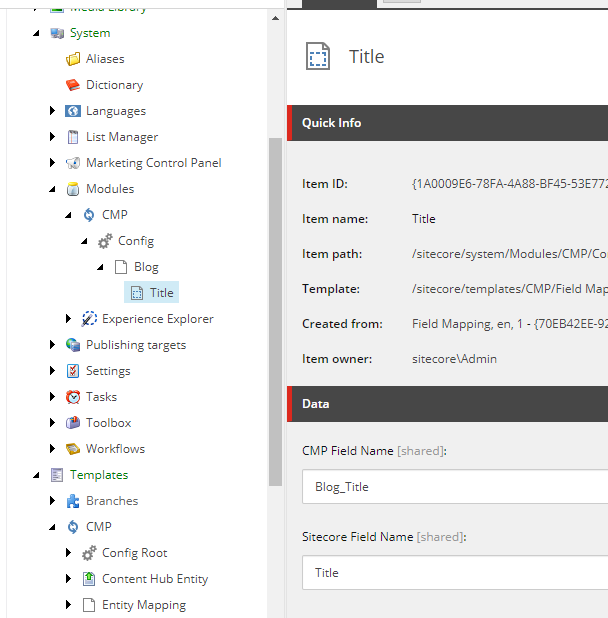Expand the Entity Mapping node
This screenshot has width=608, height=618.
coord(68,605)
